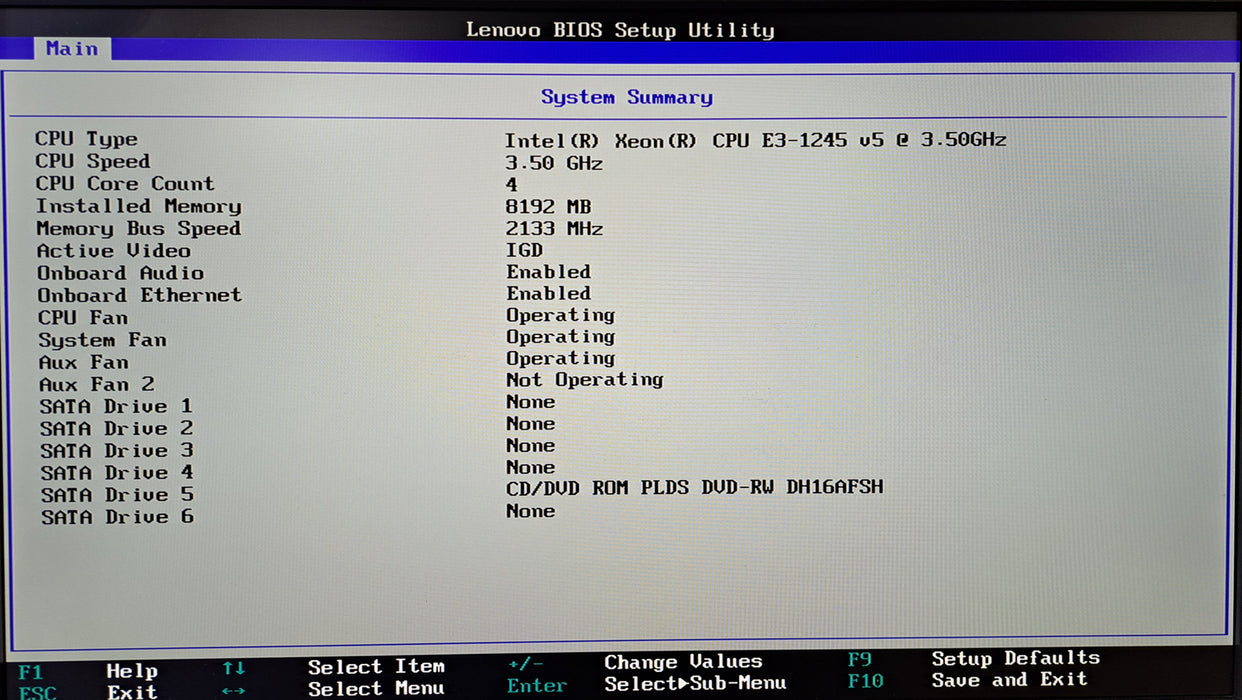Click Operating status of System Fan
The image size is (1242, 700).
[560, 337]
